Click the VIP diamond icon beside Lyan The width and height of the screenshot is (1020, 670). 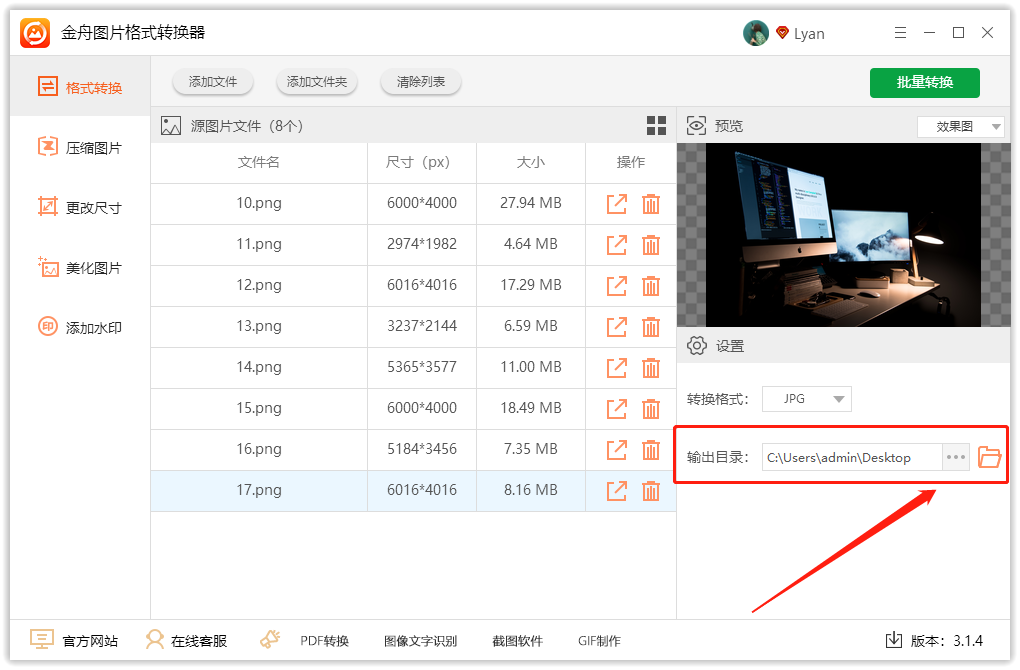[x=782, y=33]
